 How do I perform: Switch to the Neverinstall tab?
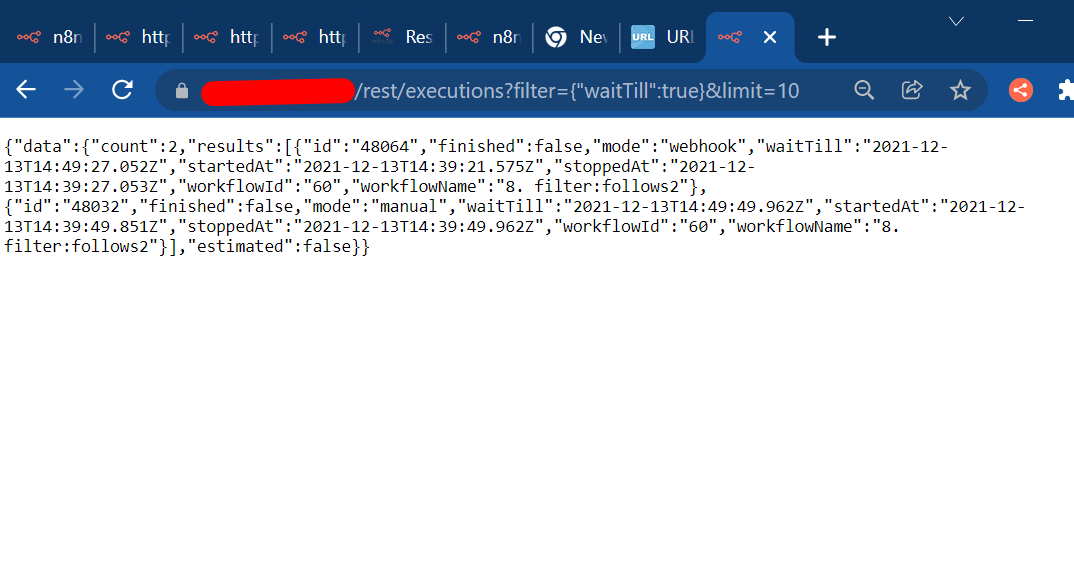[x=576, y=36]
